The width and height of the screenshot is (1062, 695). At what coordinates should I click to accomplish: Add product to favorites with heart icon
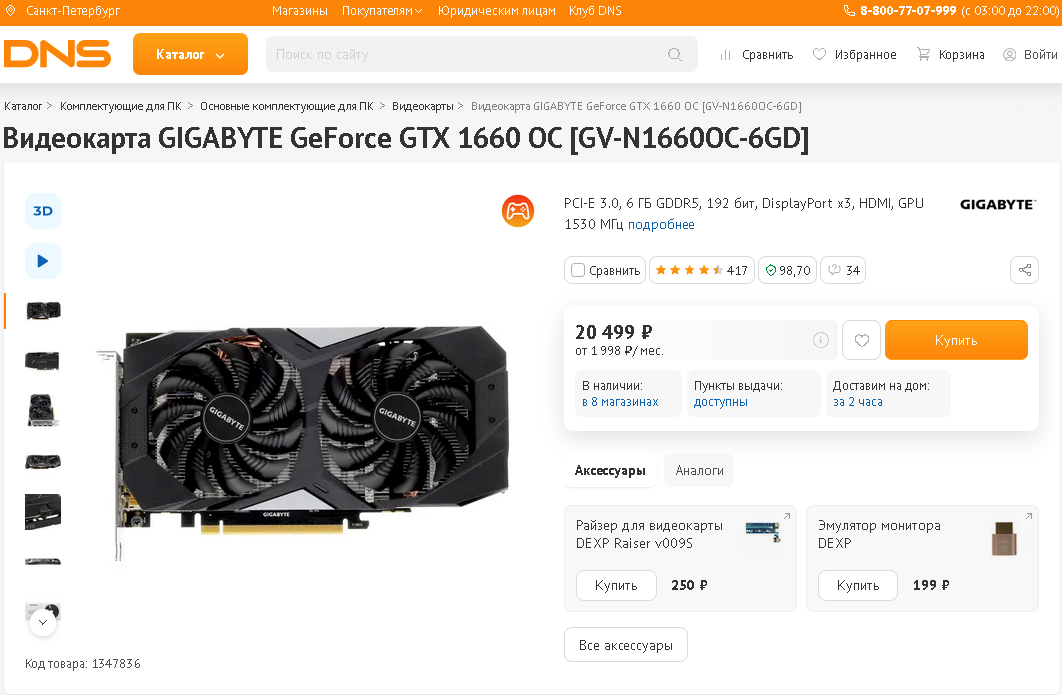[x=862, y=340]
